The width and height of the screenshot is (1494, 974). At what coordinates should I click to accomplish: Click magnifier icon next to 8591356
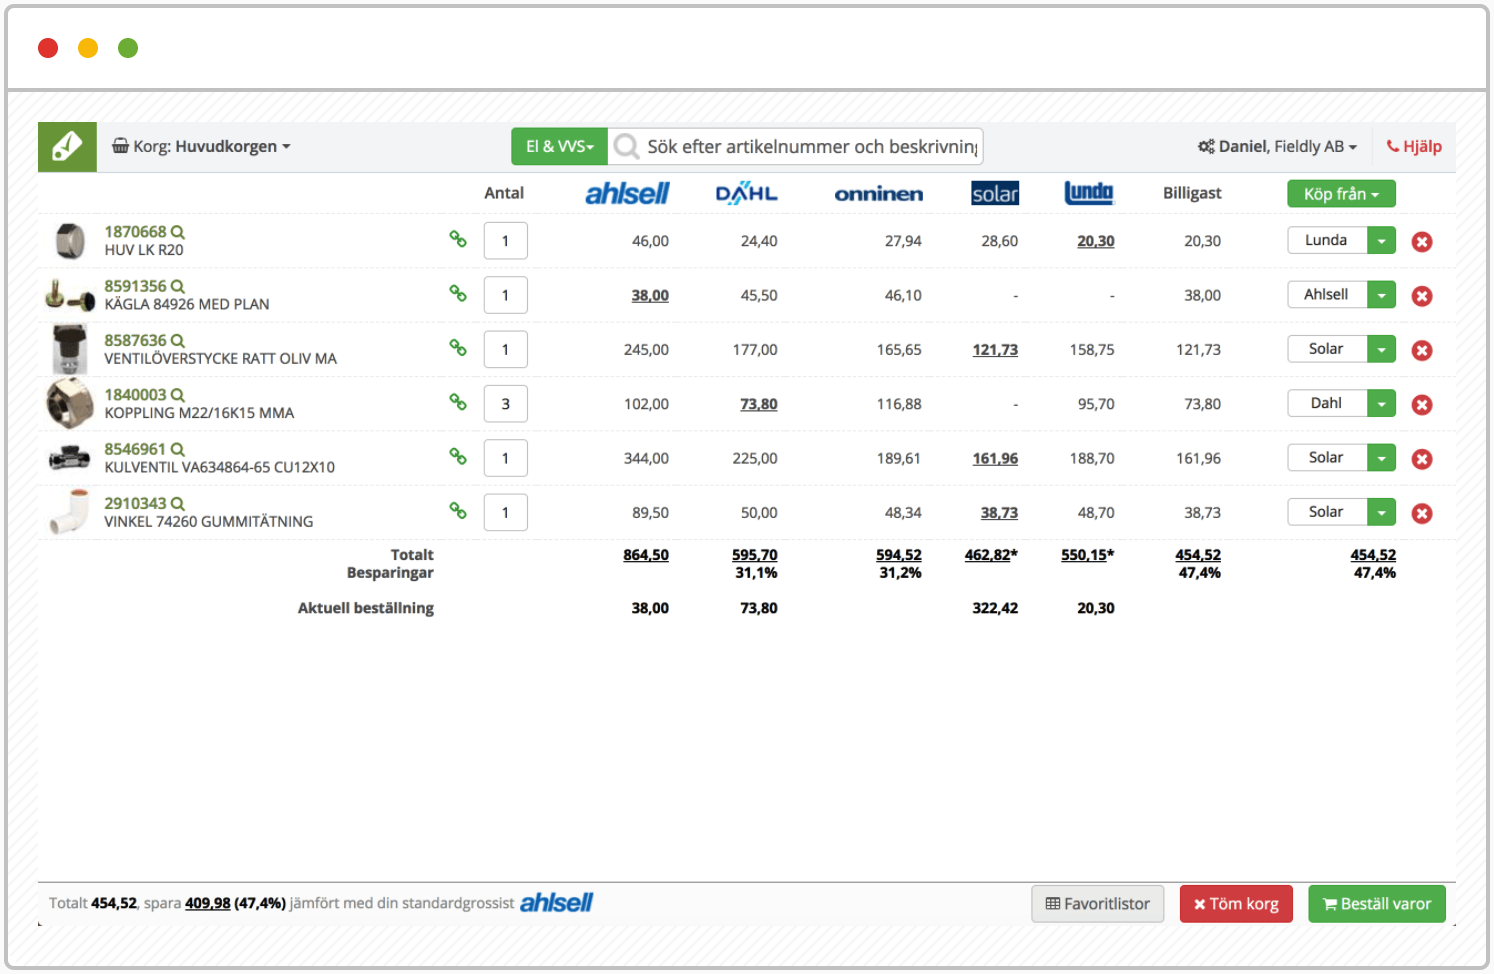click(178, 286)
